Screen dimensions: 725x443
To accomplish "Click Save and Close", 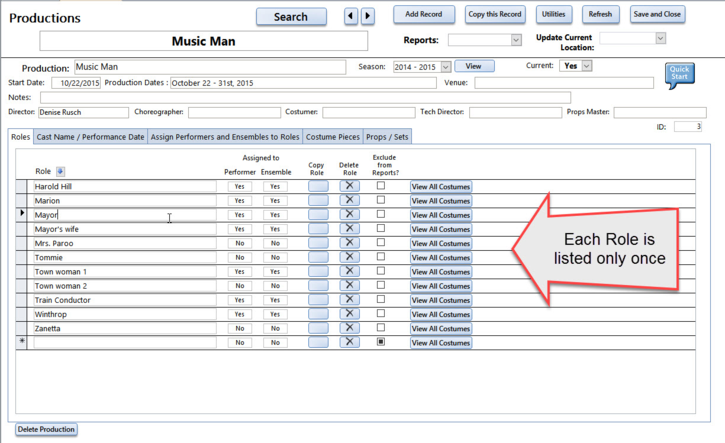I will pyautogui.click(x=657, y=14).
